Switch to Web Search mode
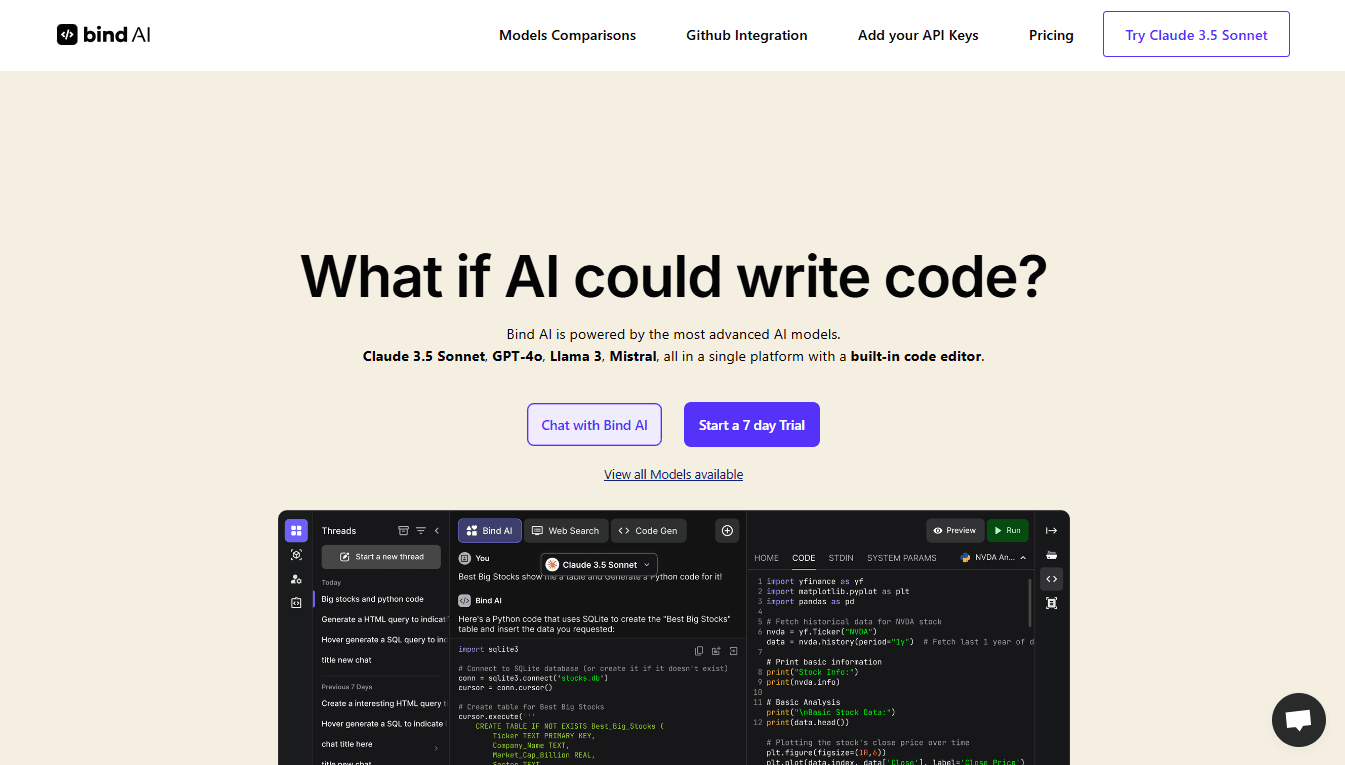Screen dimensions: 1345x765 566,530
